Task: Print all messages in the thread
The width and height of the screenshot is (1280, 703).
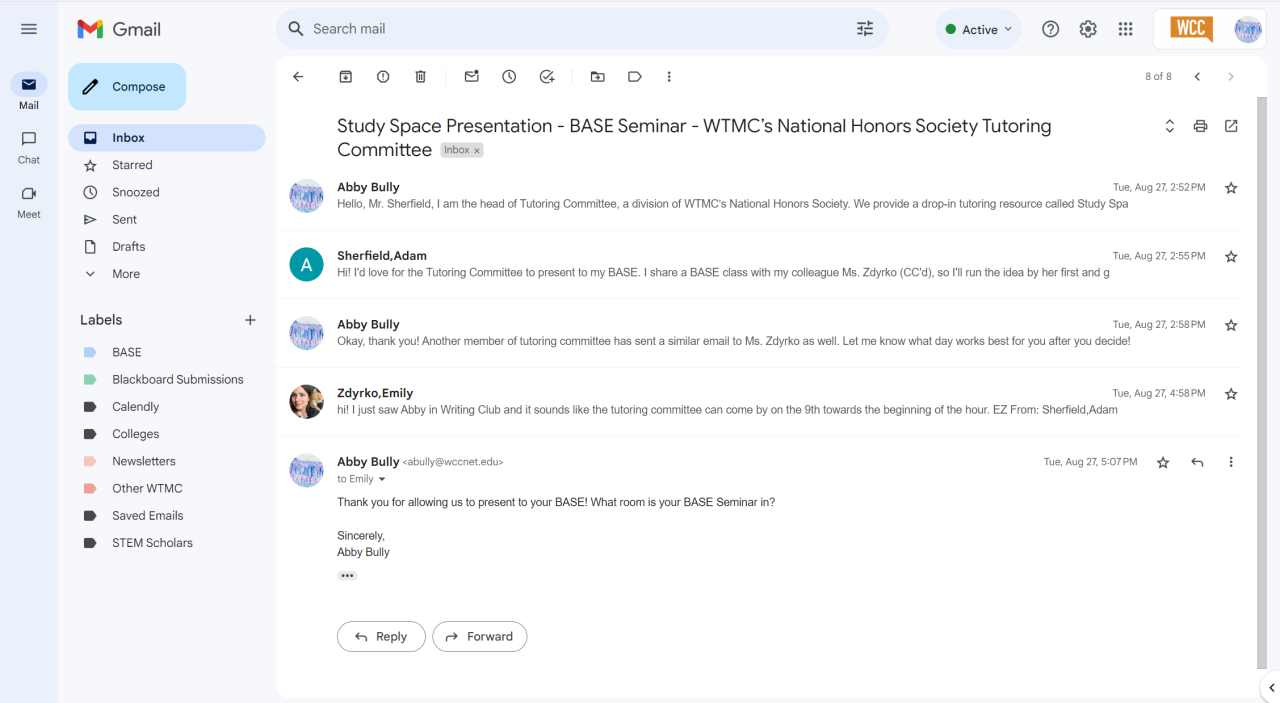Action: click(1200, 126)
